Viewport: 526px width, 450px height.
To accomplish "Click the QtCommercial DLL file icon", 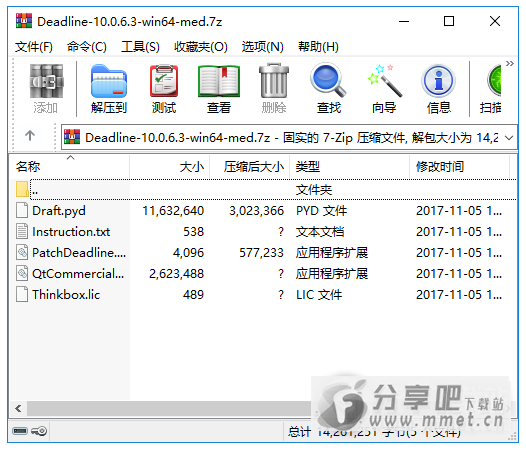I will (22, 273).
